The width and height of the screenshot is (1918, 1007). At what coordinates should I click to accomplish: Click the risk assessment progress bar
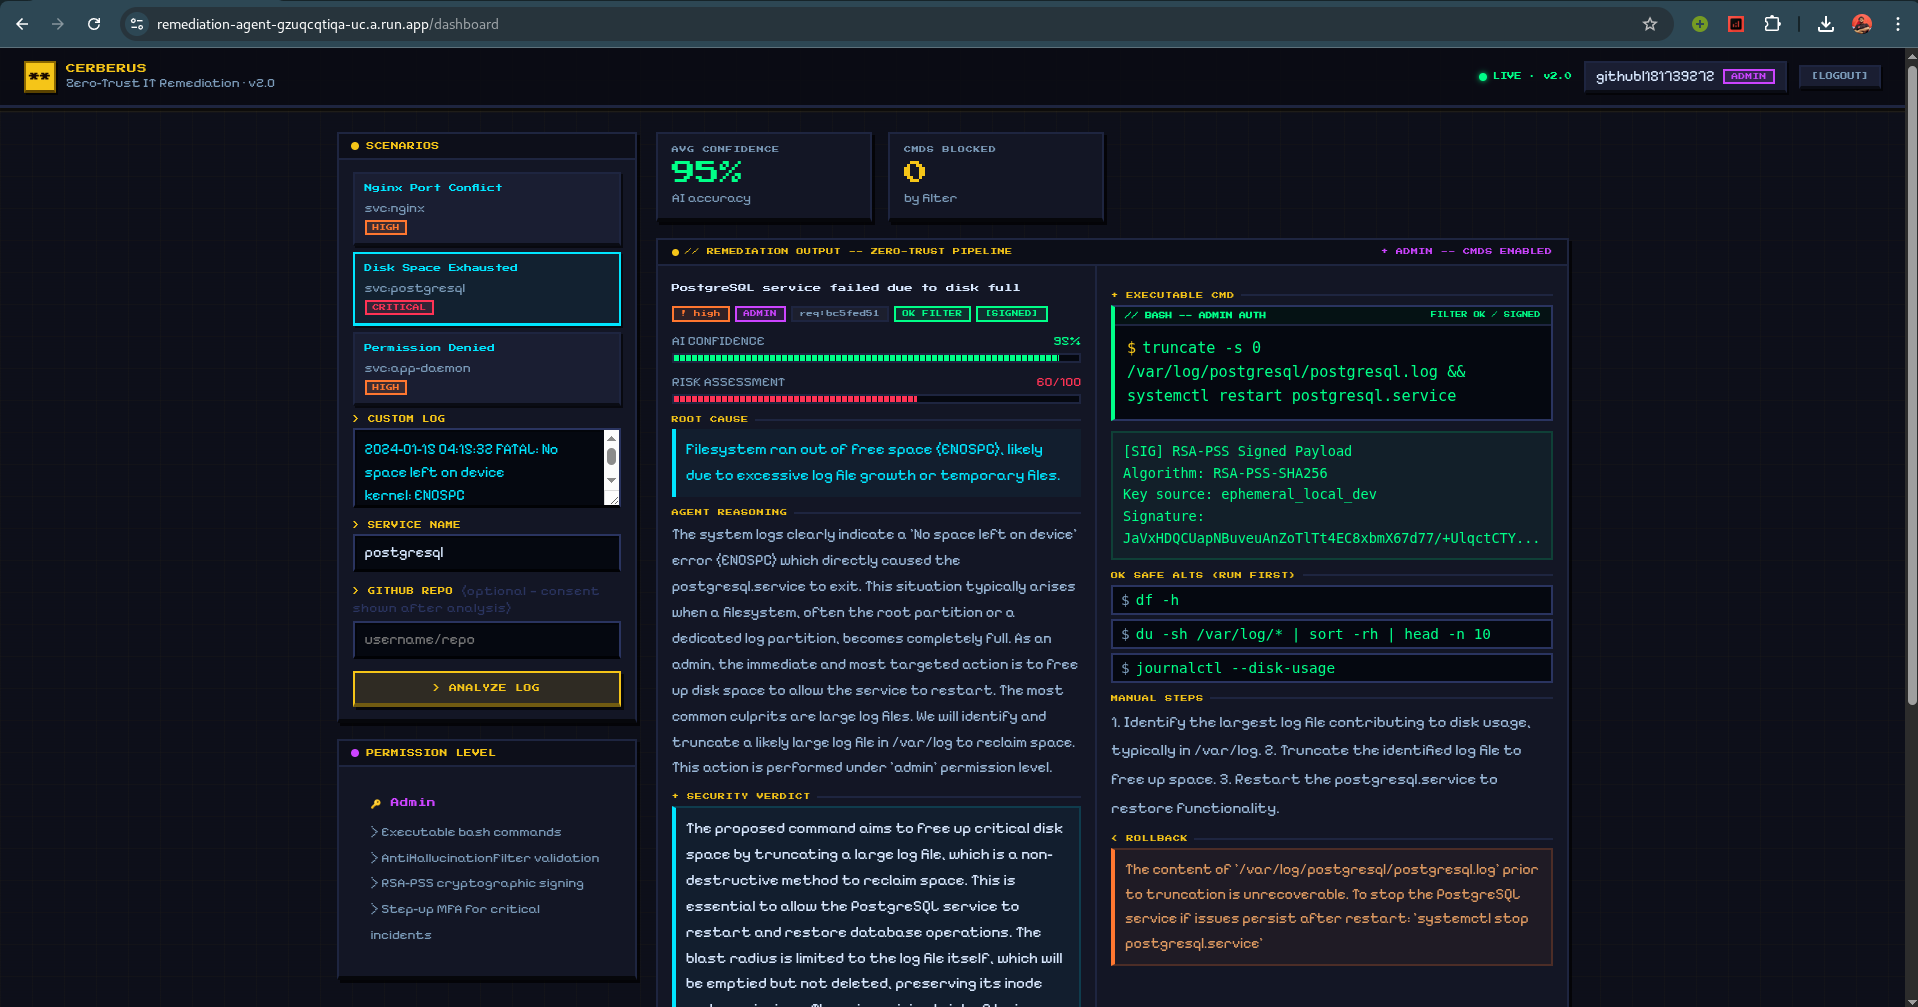[x=876, y=399]
